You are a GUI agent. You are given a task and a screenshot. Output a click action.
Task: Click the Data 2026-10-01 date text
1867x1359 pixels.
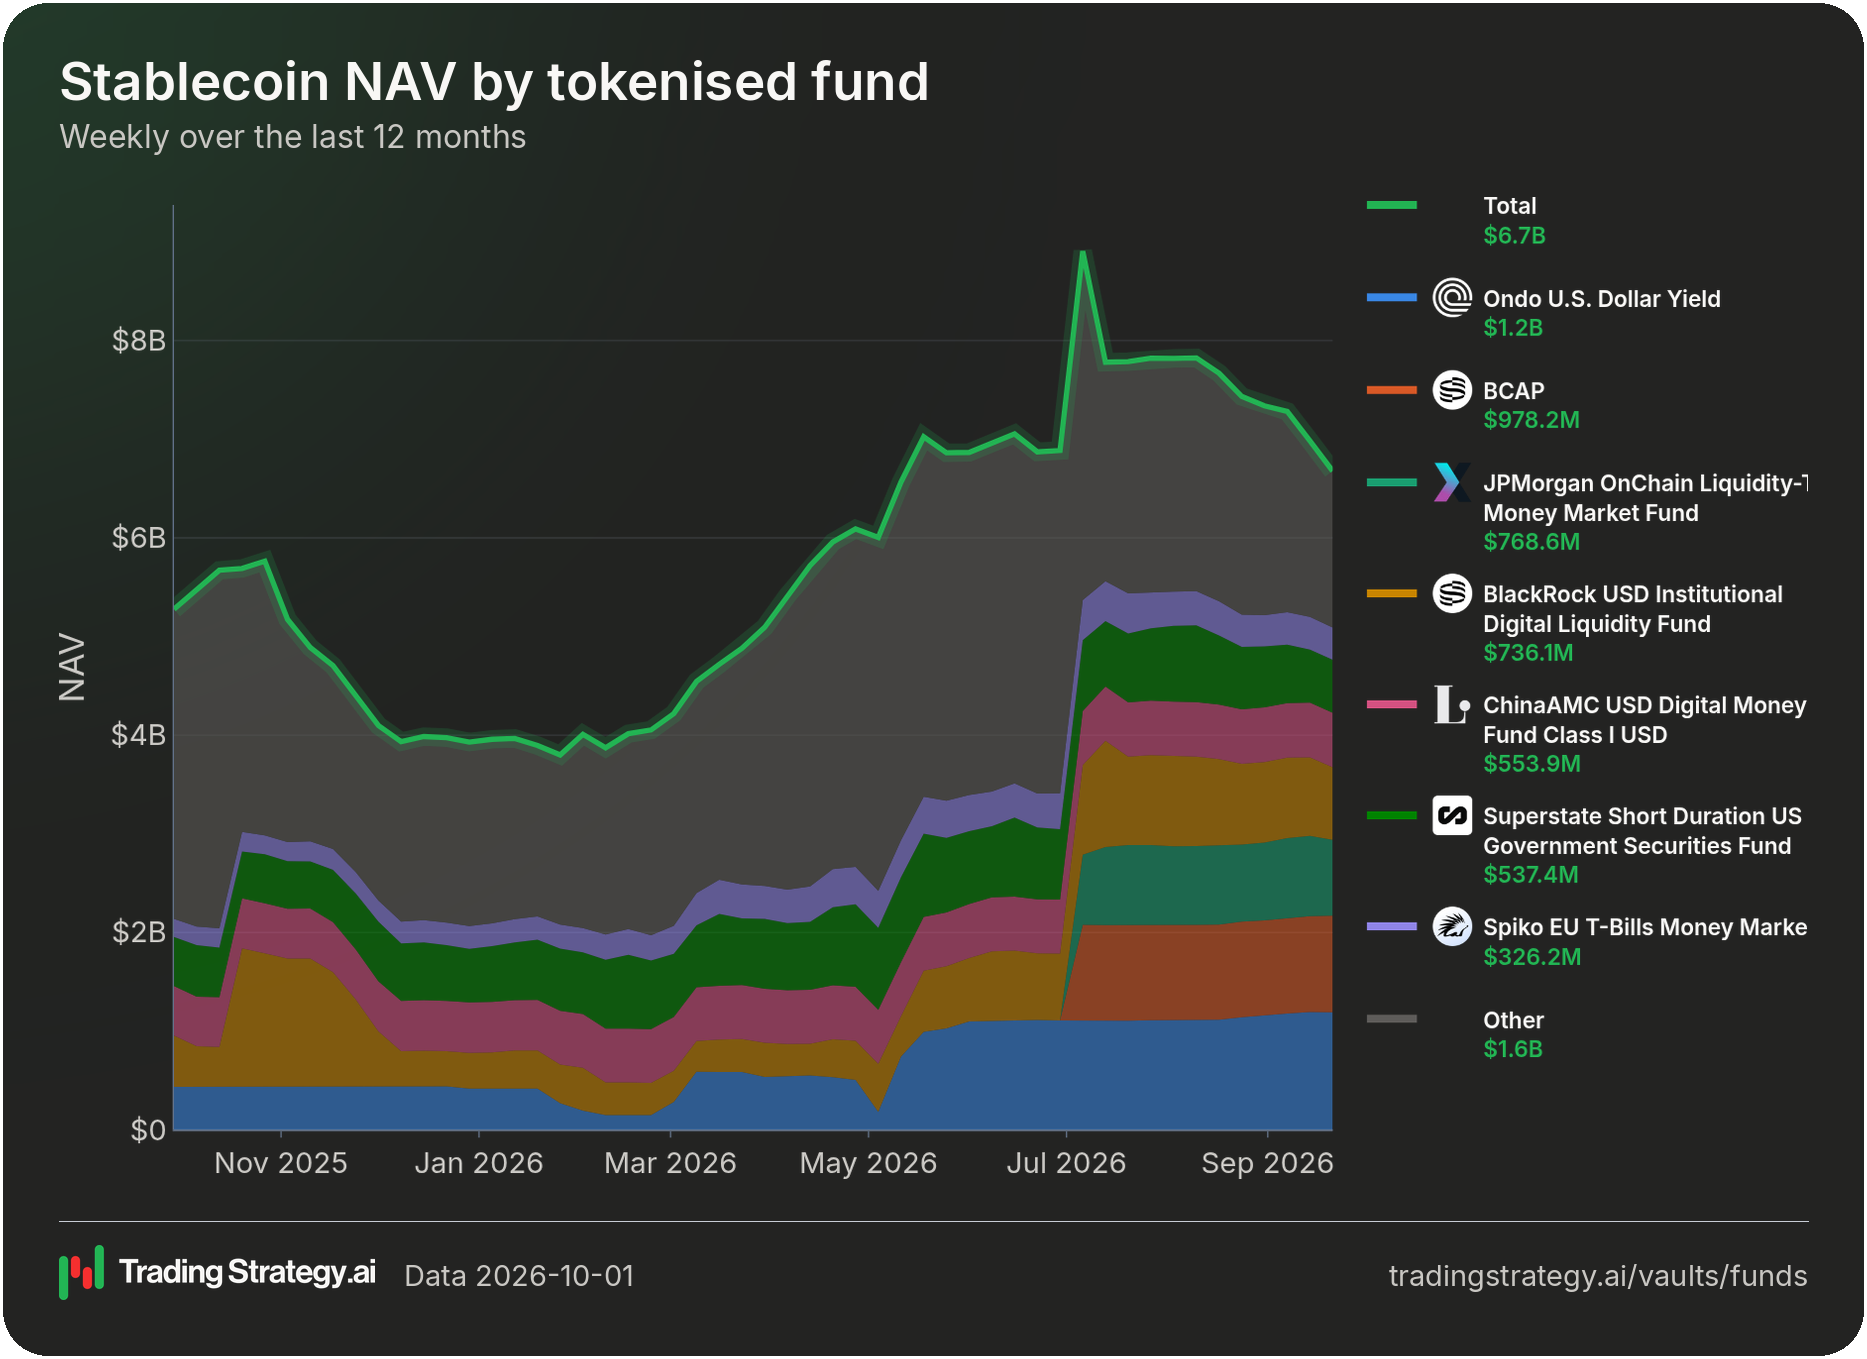(519, 1276)
